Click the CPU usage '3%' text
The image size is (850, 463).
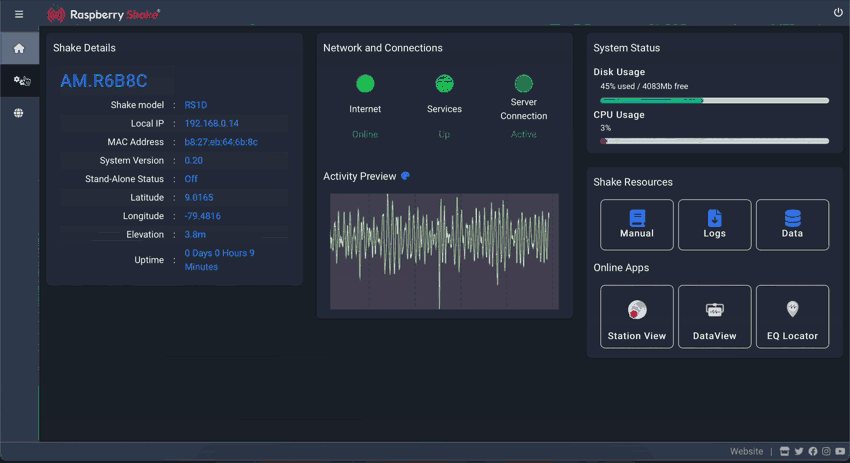point(606,128)
